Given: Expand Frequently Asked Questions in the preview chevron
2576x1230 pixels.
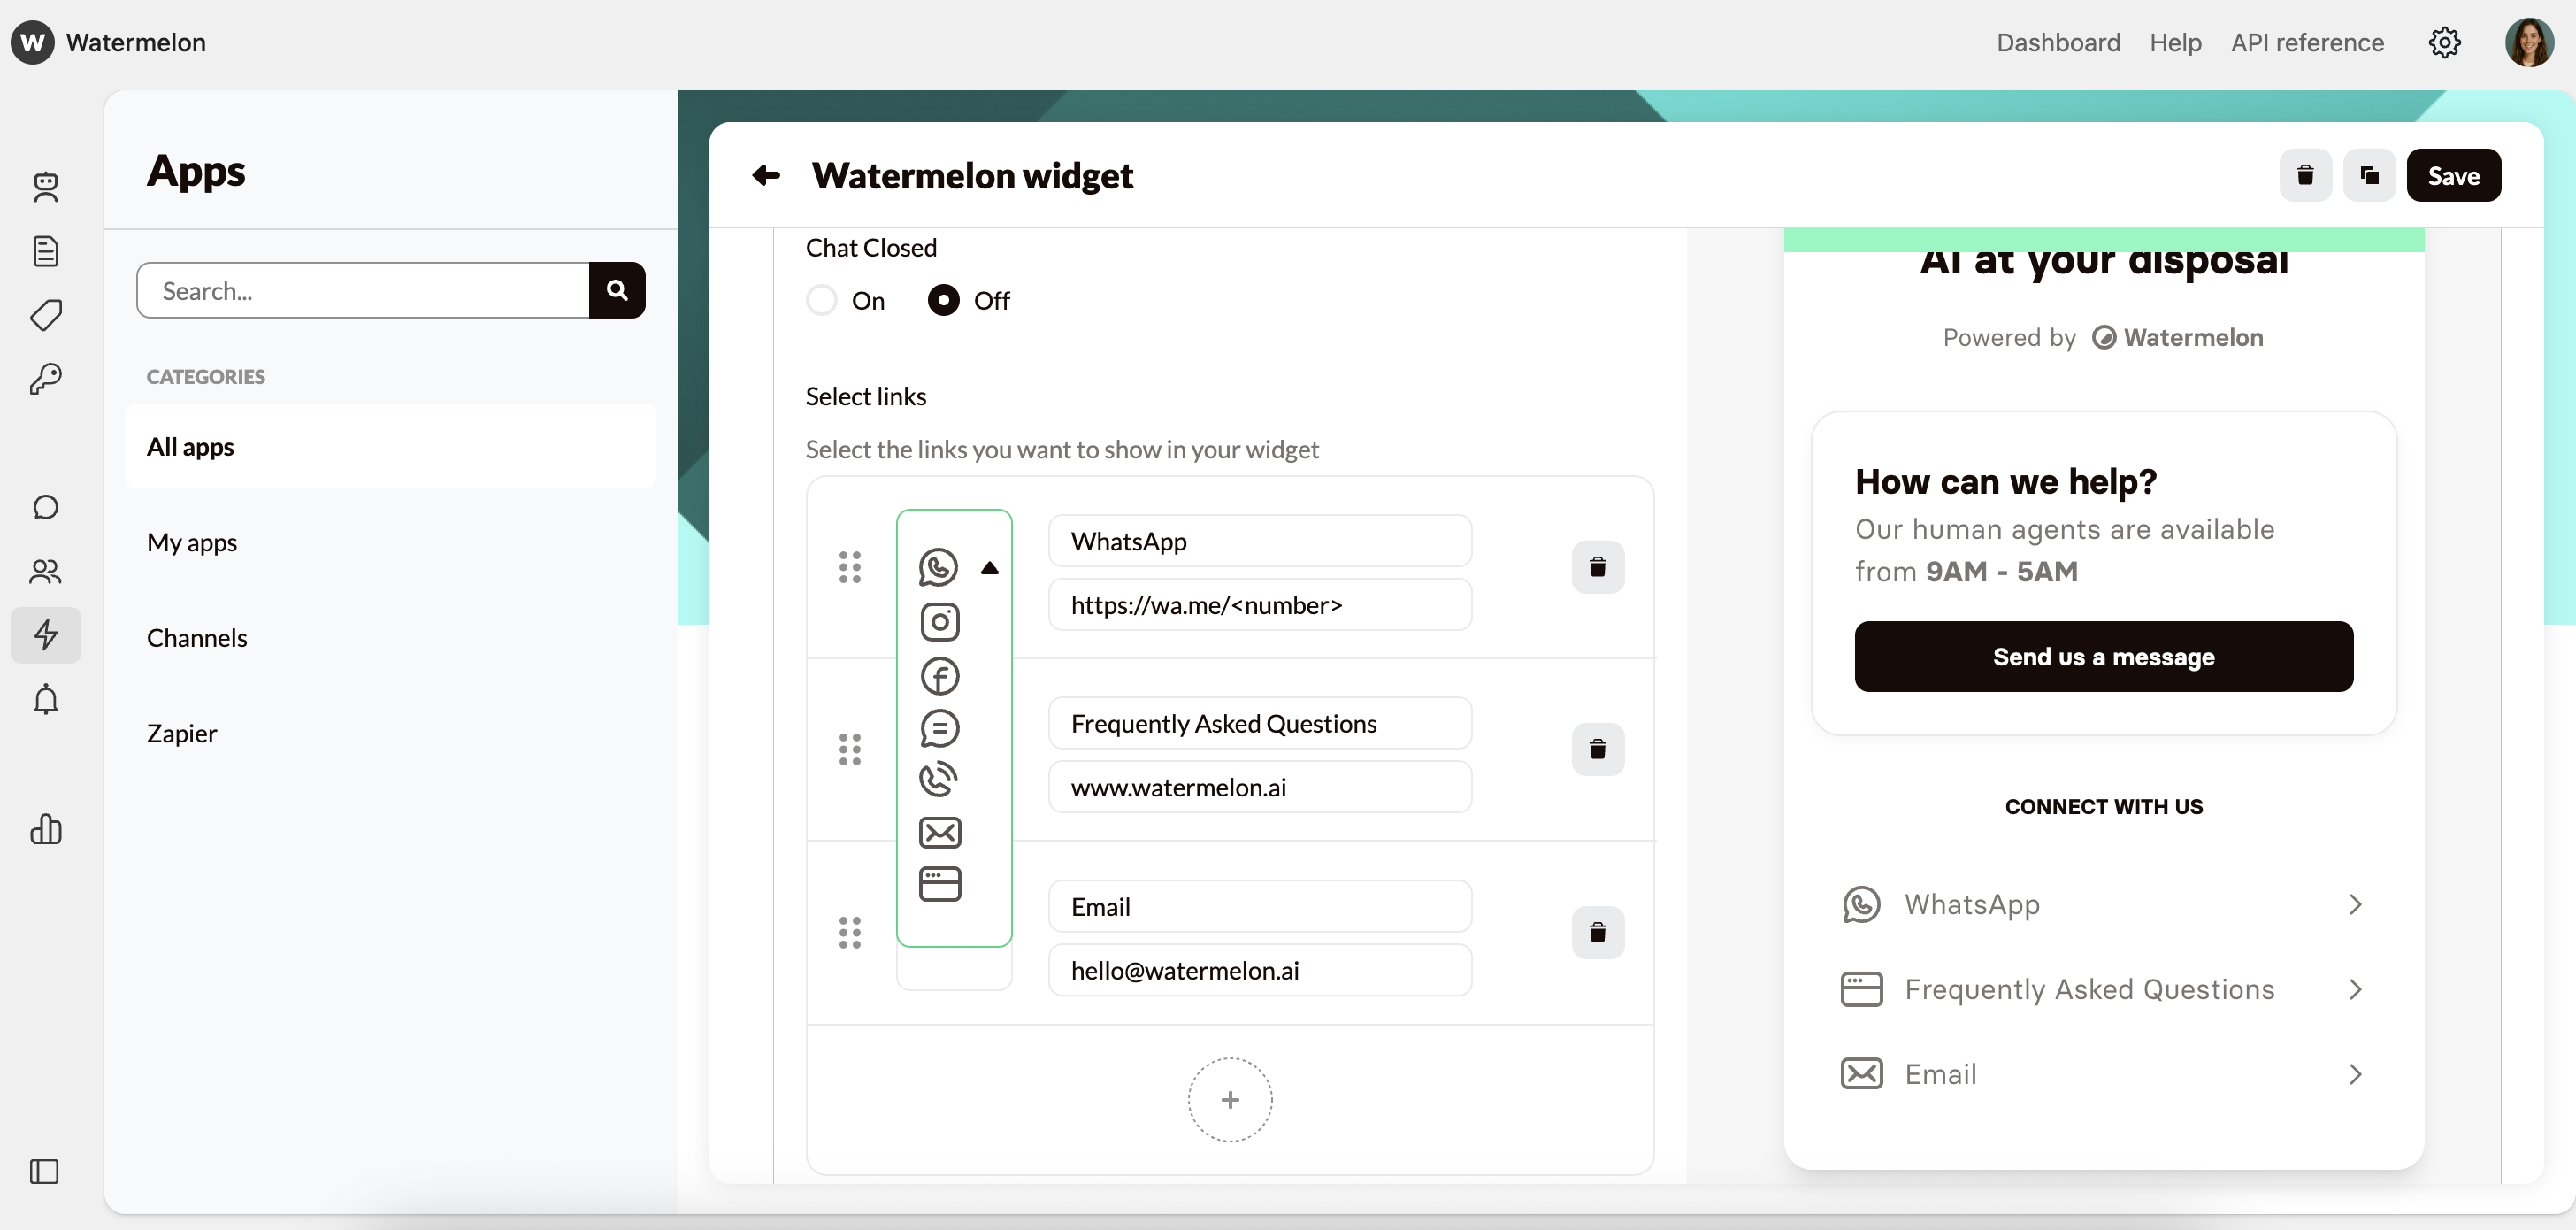Looking at the screenshot, I should coord(2356,989).
